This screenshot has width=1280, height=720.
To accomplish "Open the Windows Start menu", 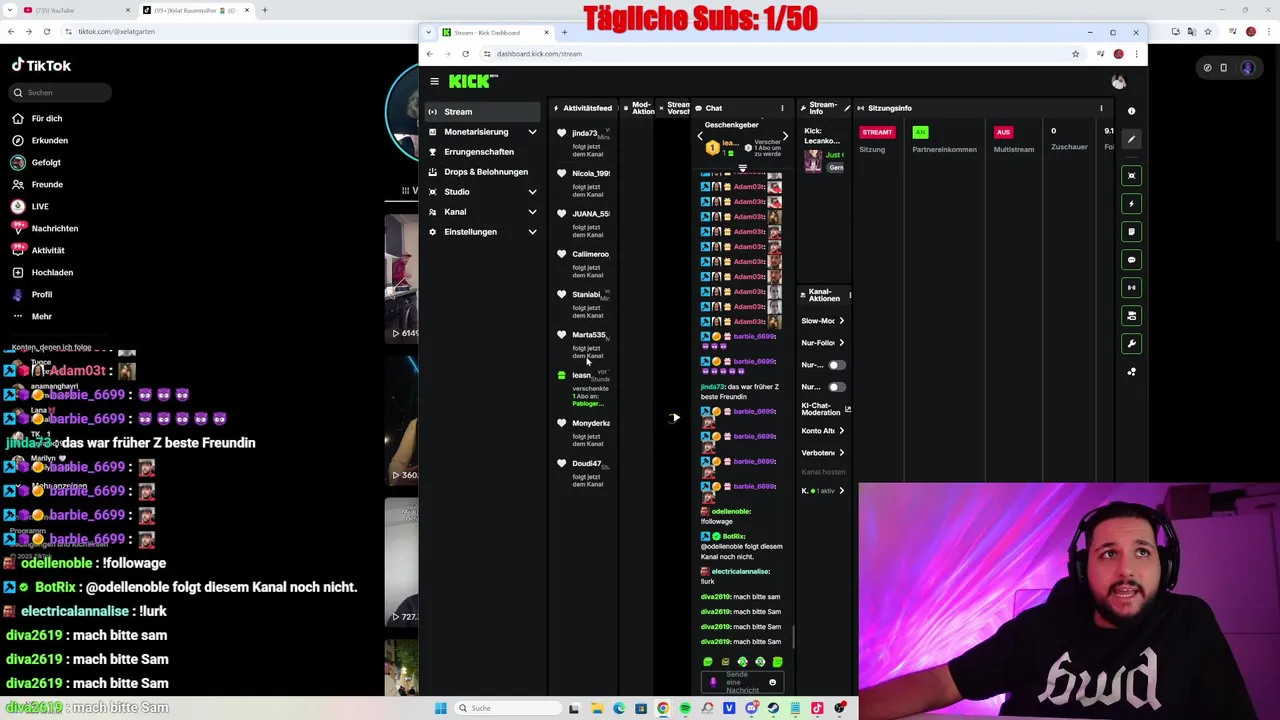I will pos(440,708).
